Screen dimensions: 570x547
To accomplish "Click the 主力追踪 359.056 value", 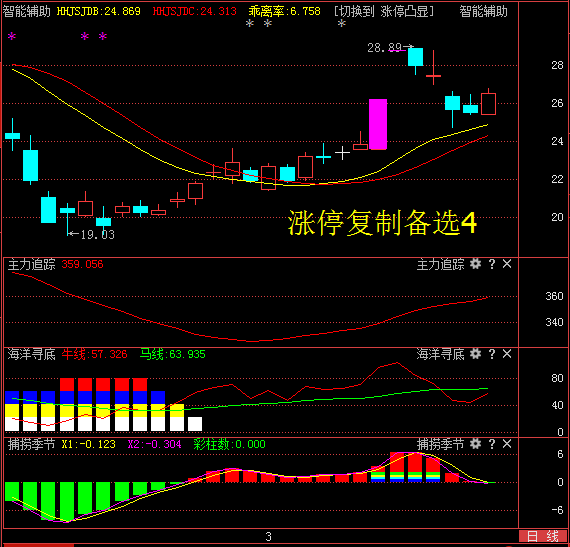I will [83, 264].
